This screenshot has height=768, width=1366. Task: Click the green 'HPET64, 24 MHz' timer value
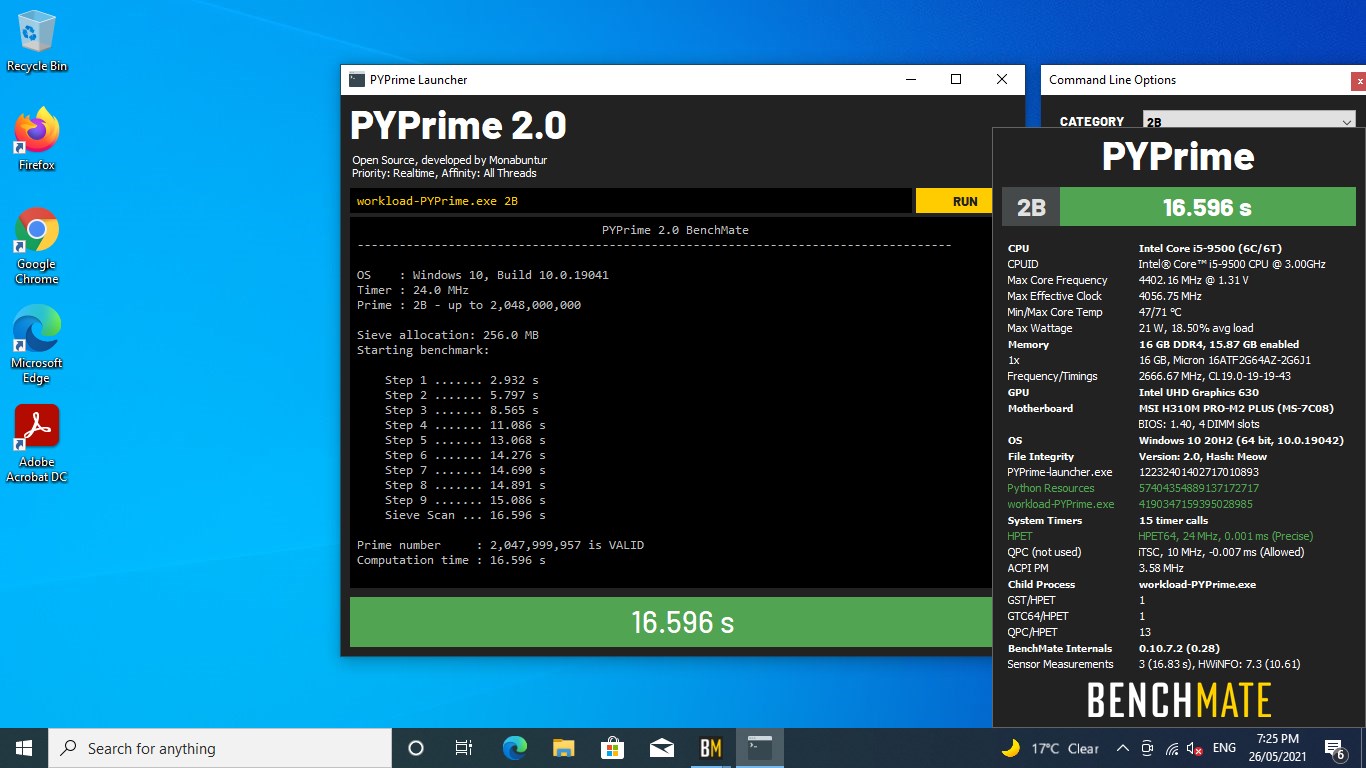[1226, 536]
